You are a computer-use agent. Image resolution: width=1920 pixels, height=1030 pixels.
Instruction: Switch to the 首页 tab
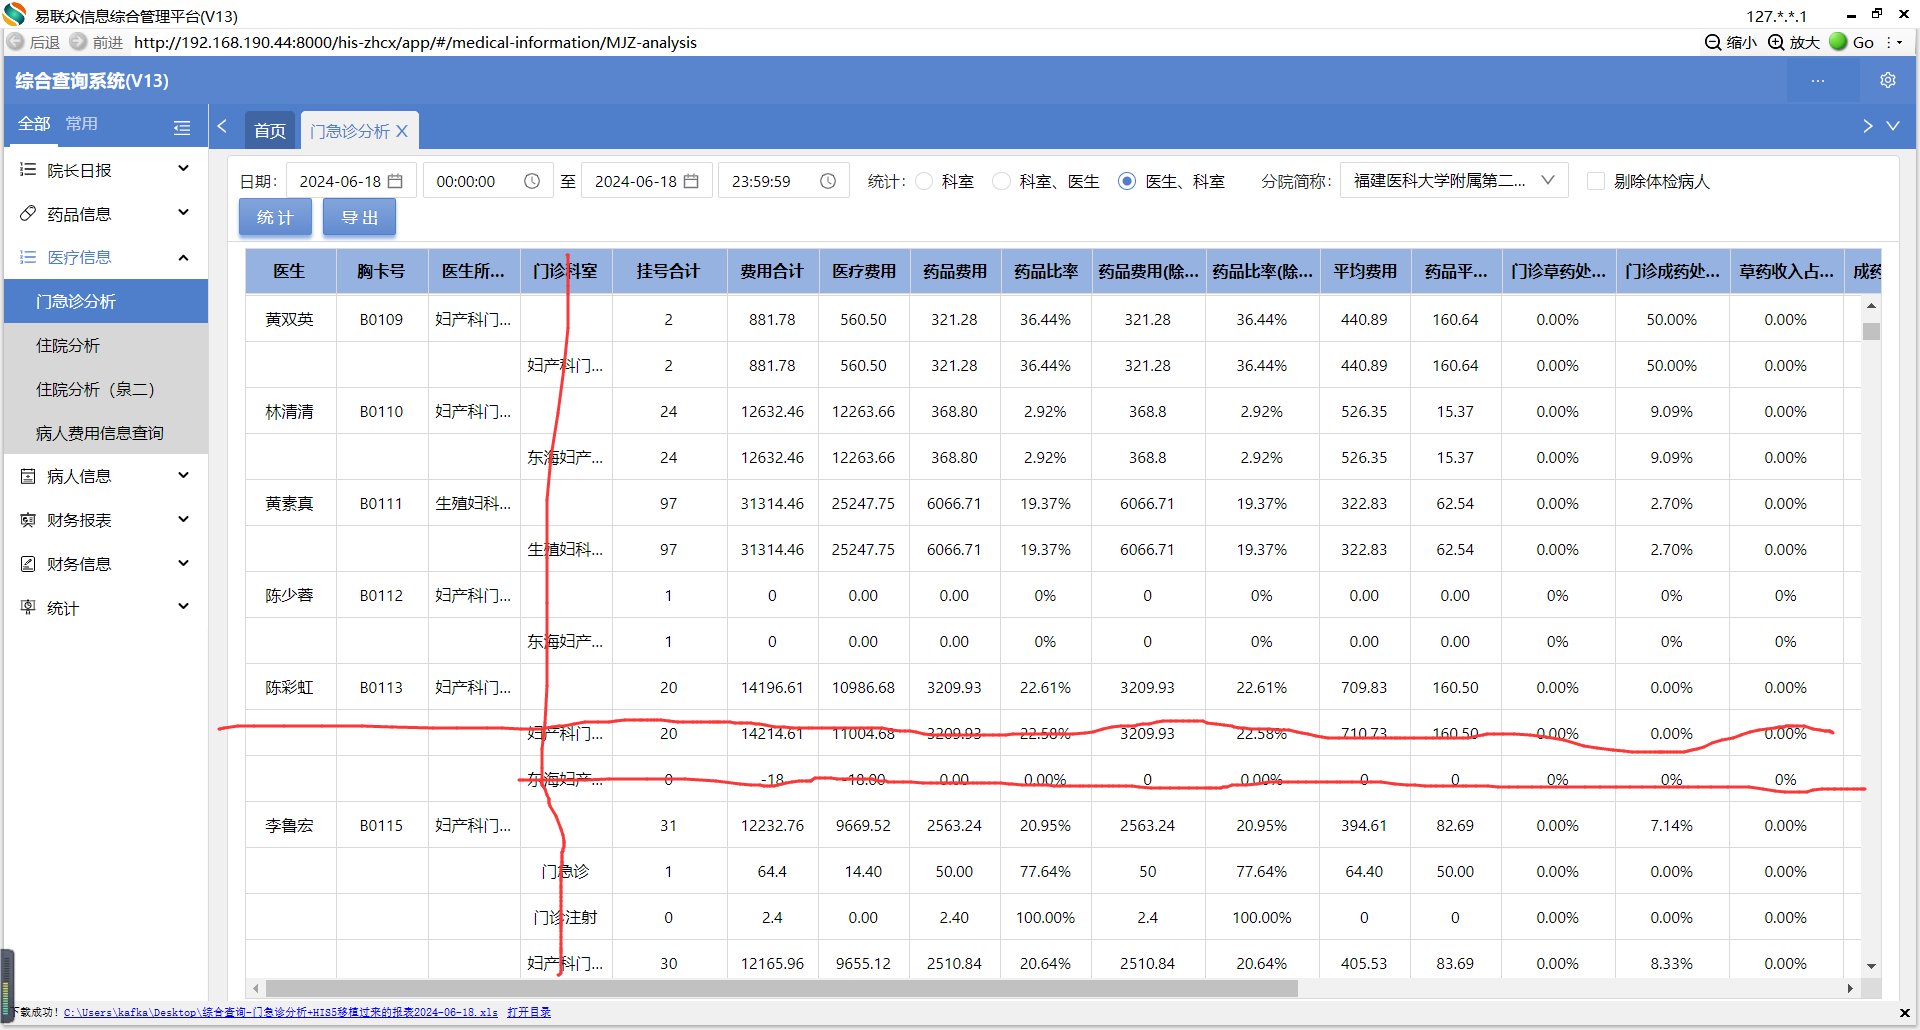pyautogui.click(x=270, y=131)
